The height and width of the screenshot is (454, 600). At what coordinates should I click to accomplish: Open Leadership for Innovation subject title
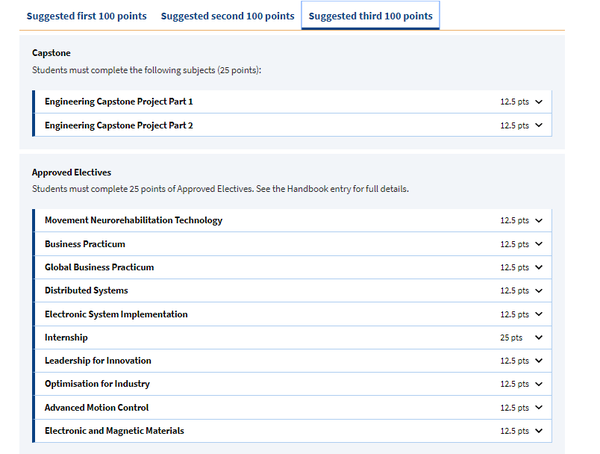point(98,361)
